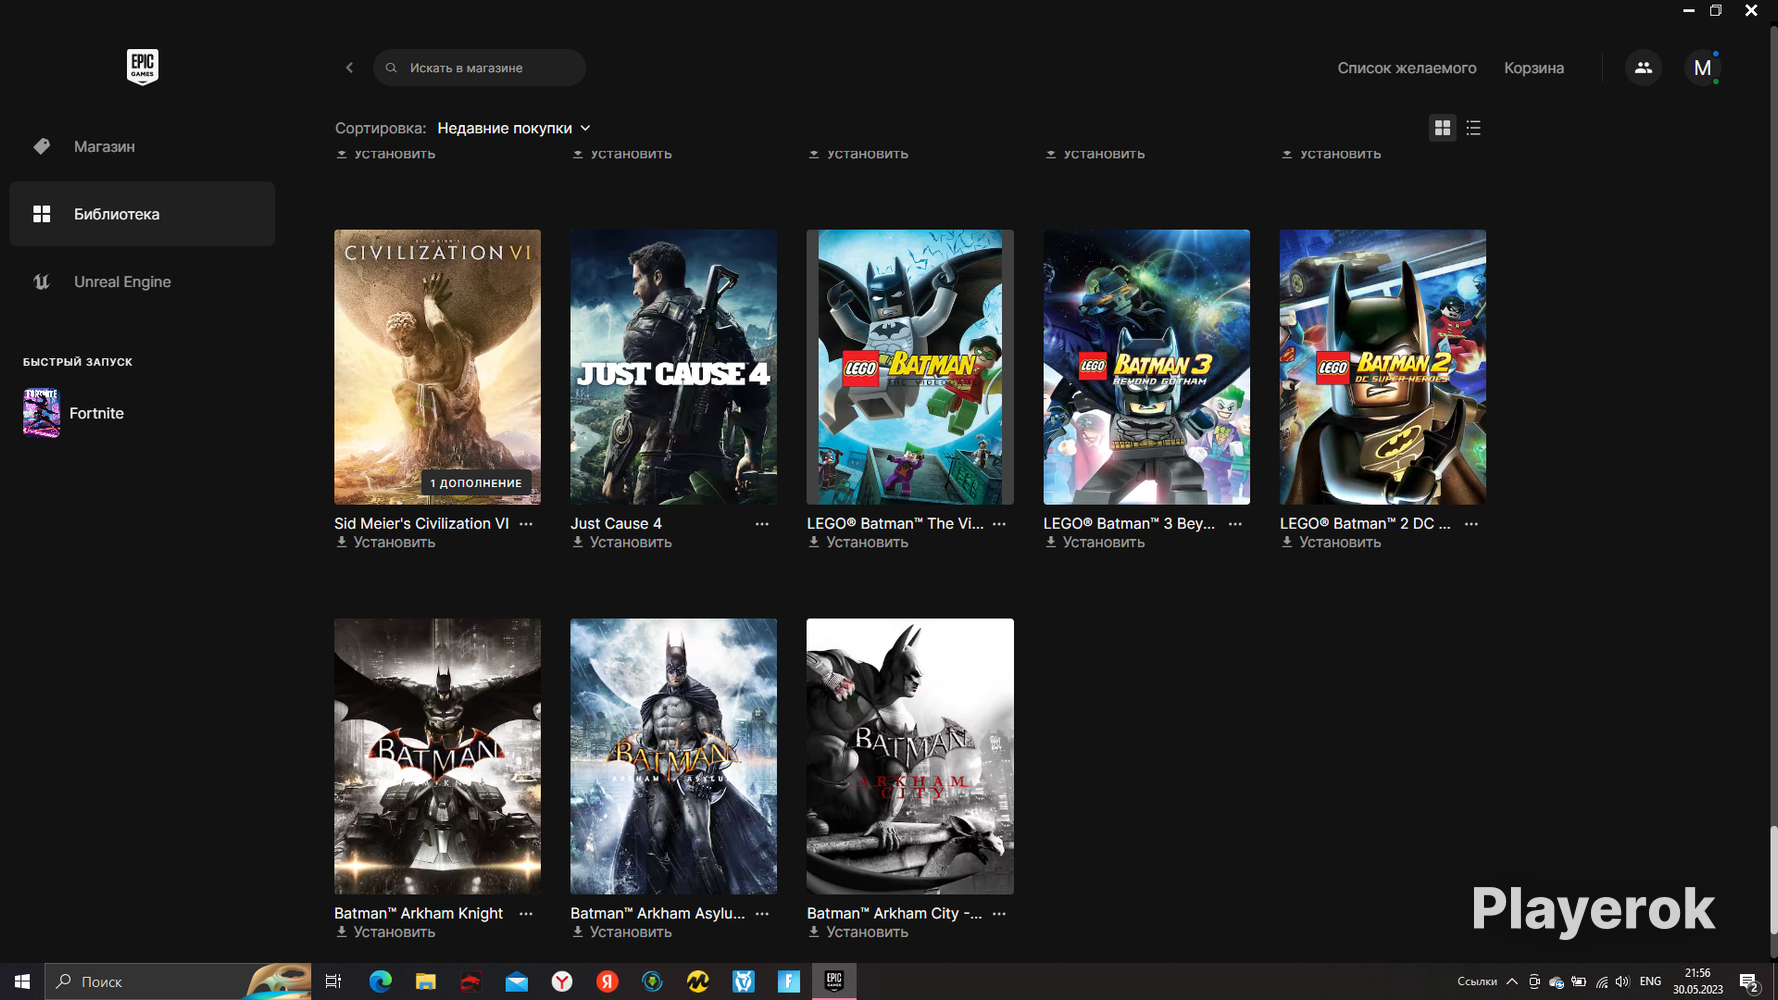Open the Civilization VI cover thumbnail
This screenshot has width=1778, height=1000.
[x=437, y=367]
